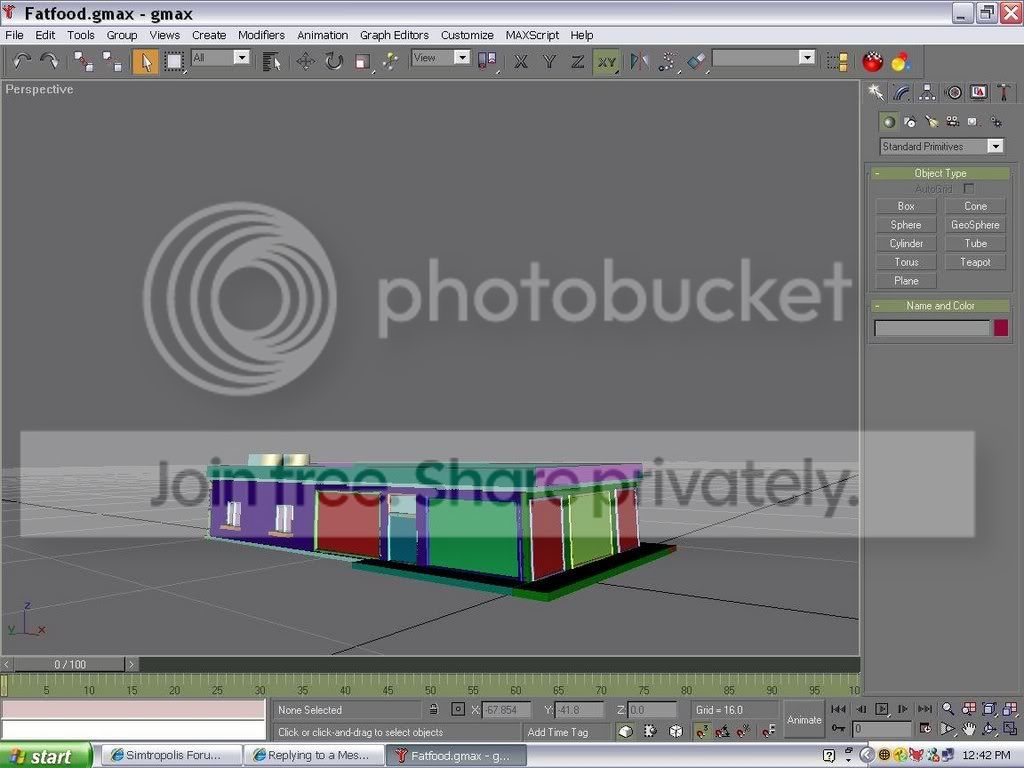Collapse the Name and Color rollout
The image size is (1024, 768).
tap(940, 306)
